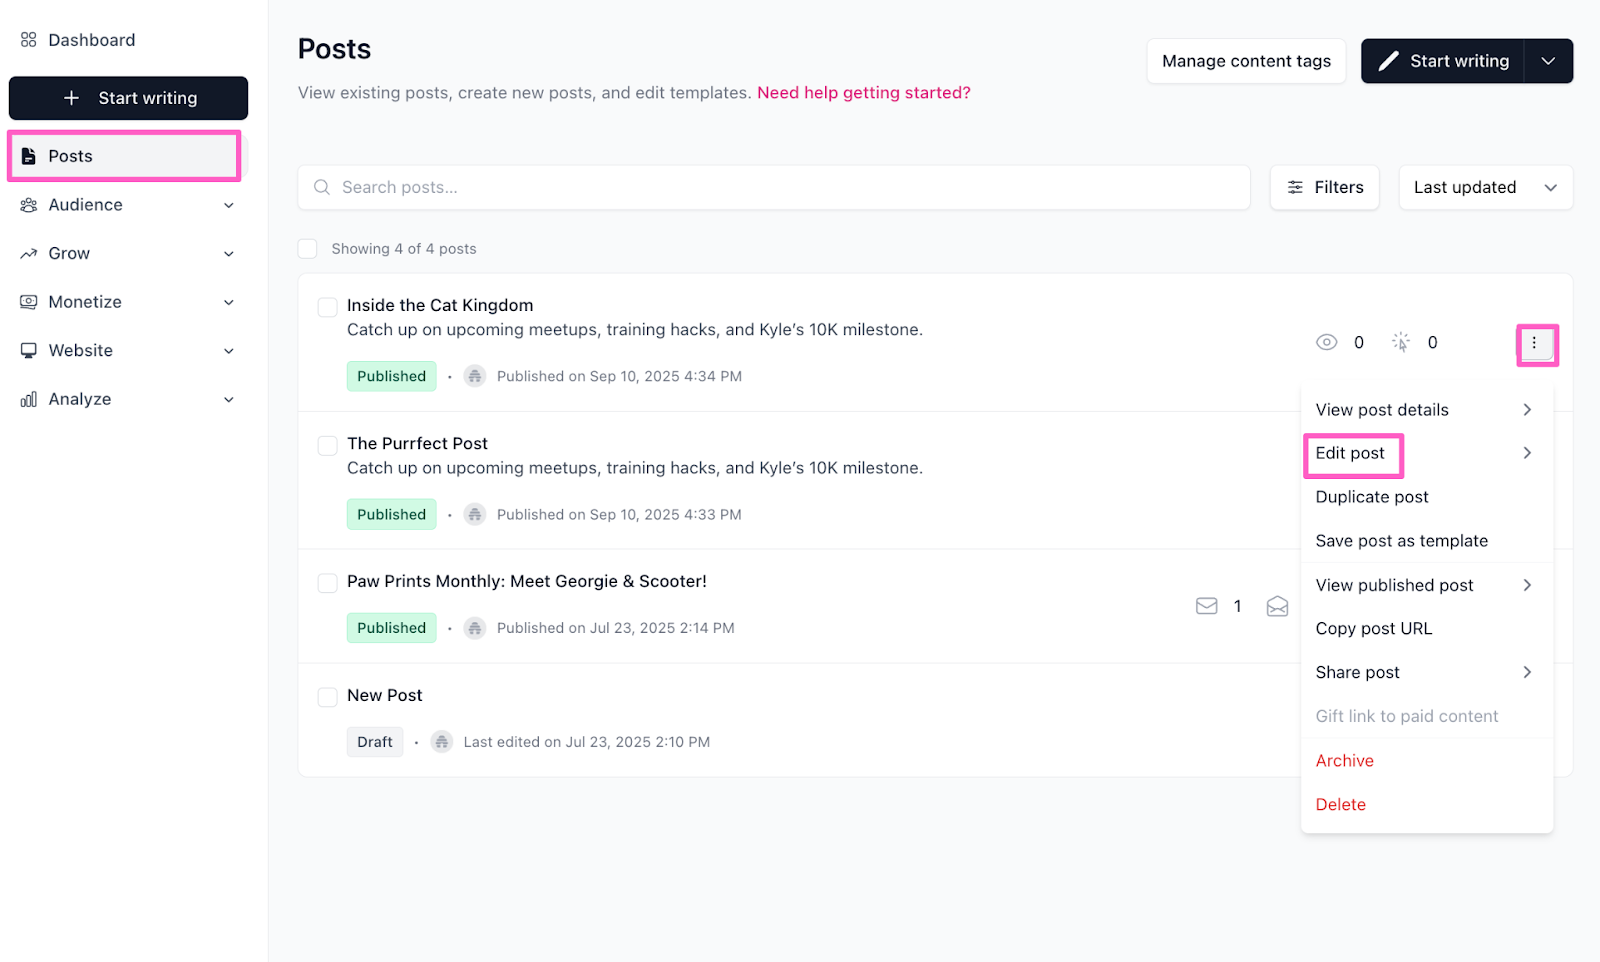Screen dimensions: 1600x962
Task: Click the Monetize money icon
Action: coord(29,302)
